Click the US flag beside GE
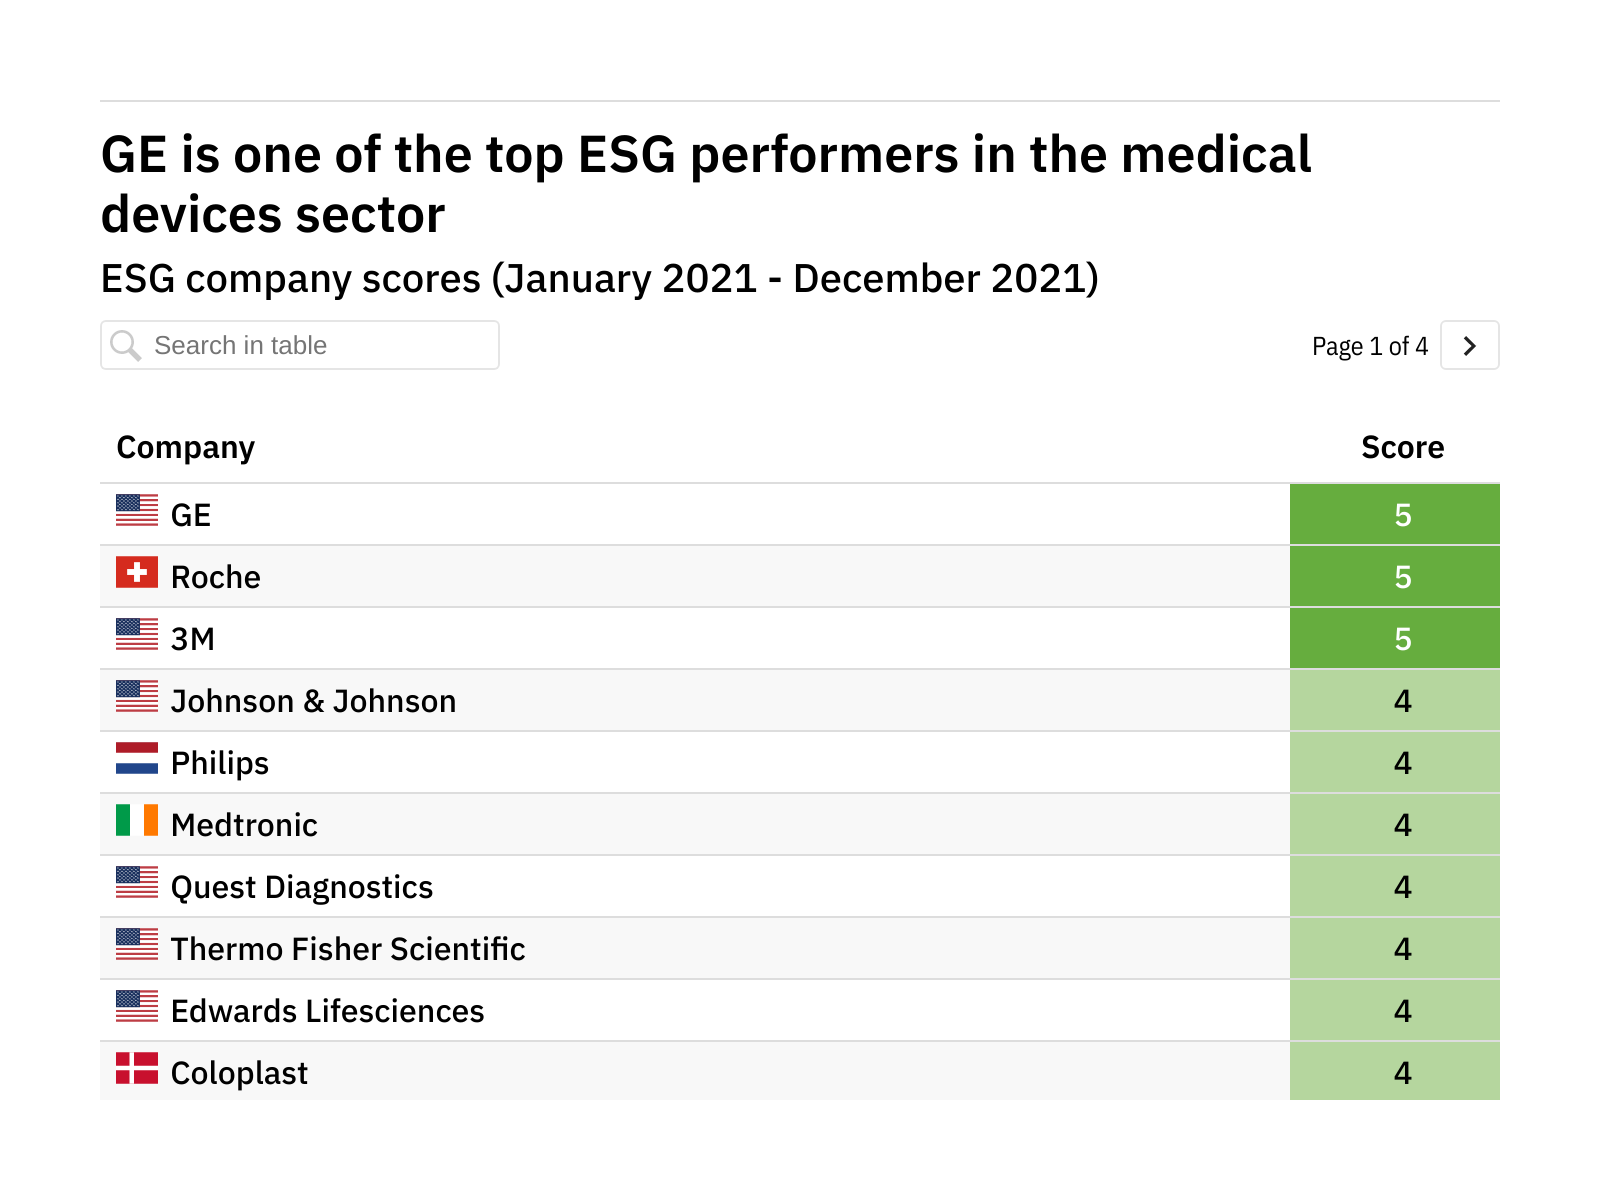This screenshot has width=1600, height=1200. [x=137, y=510]
